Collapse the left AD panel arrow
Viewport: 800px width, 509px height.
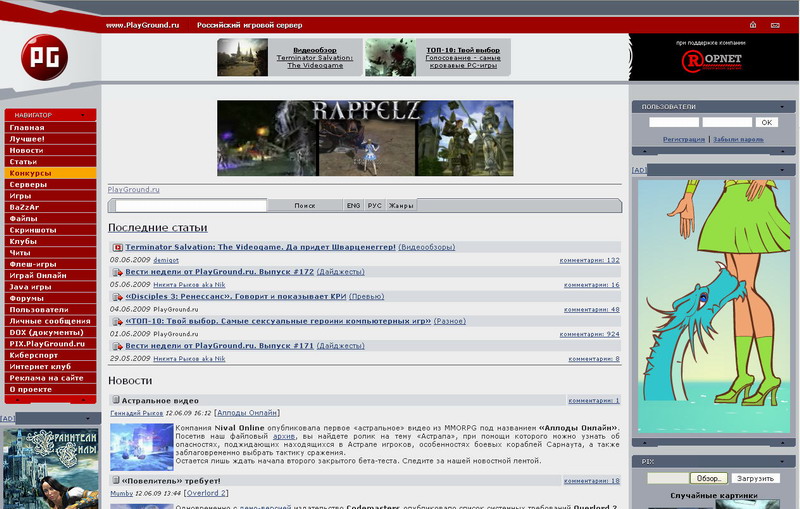click(x=88, y=419)
